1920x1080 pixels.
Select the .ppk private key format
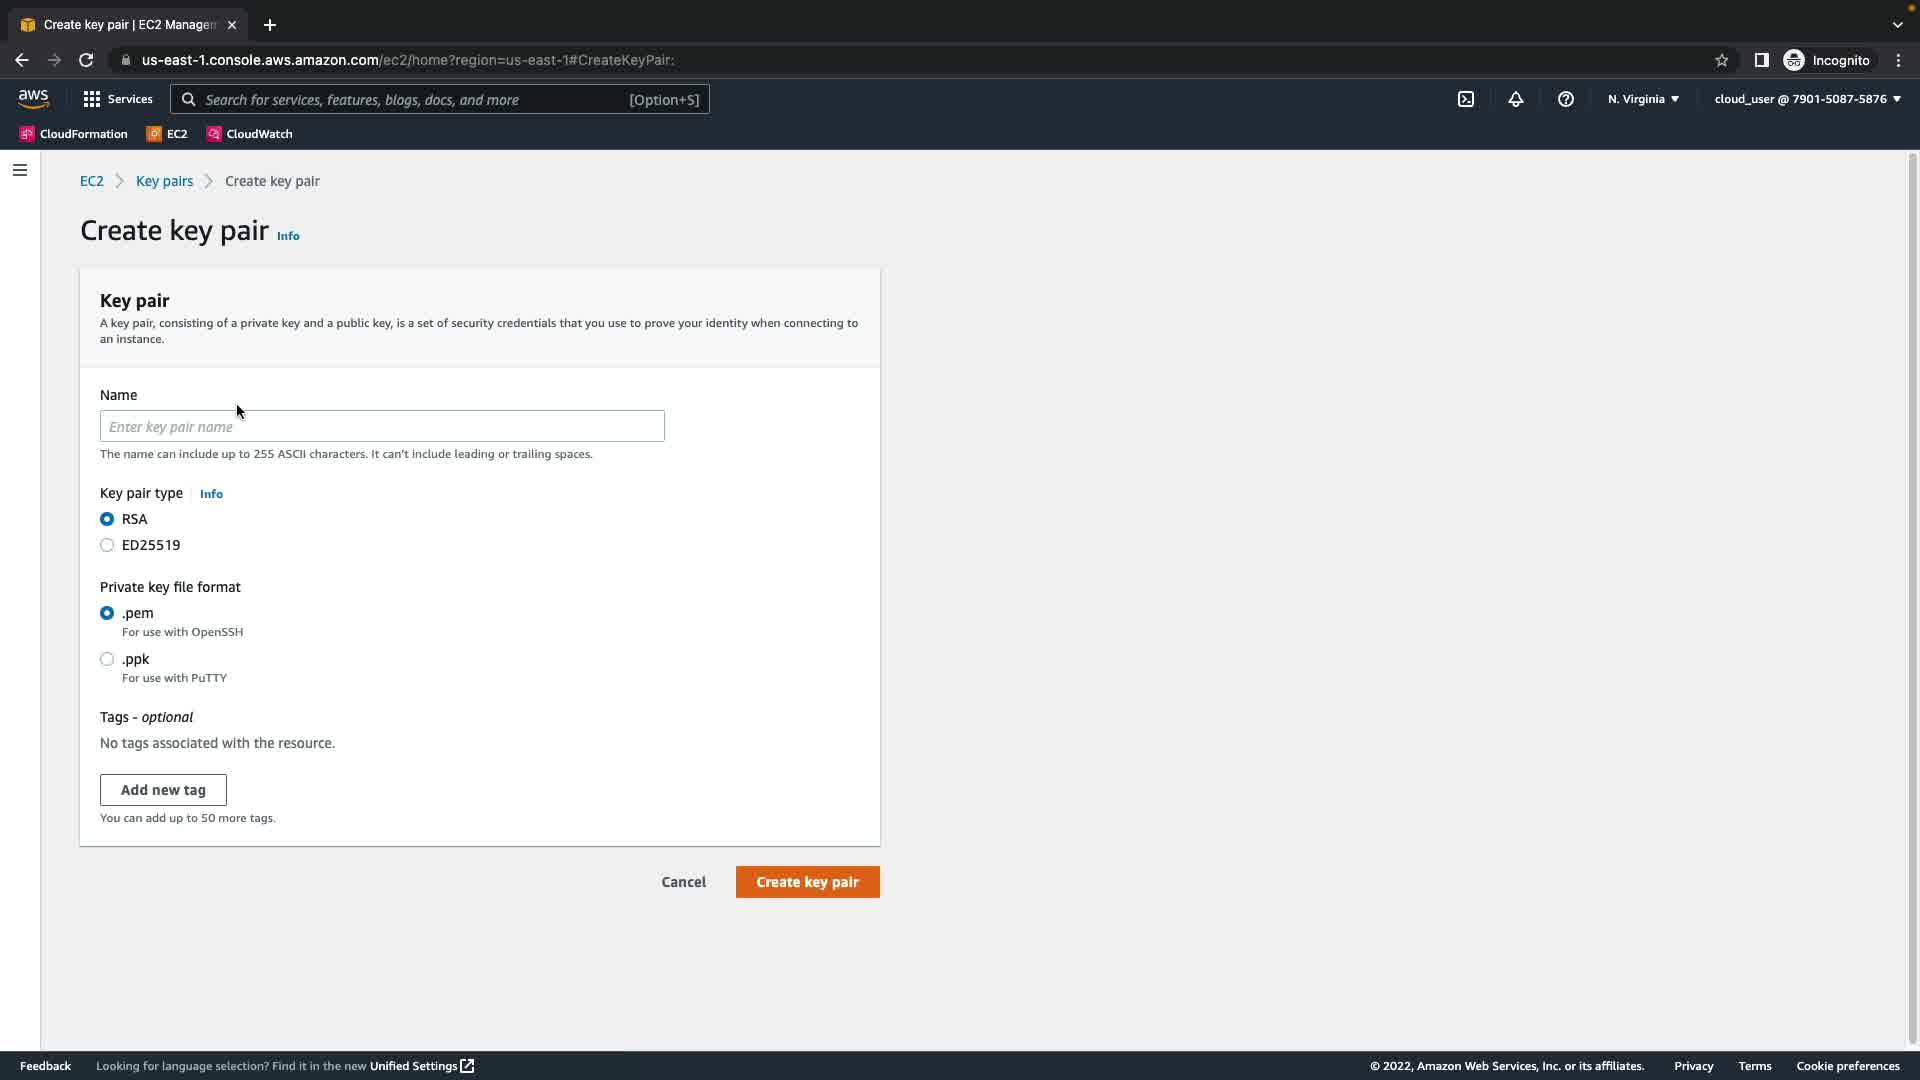[107, 659]
